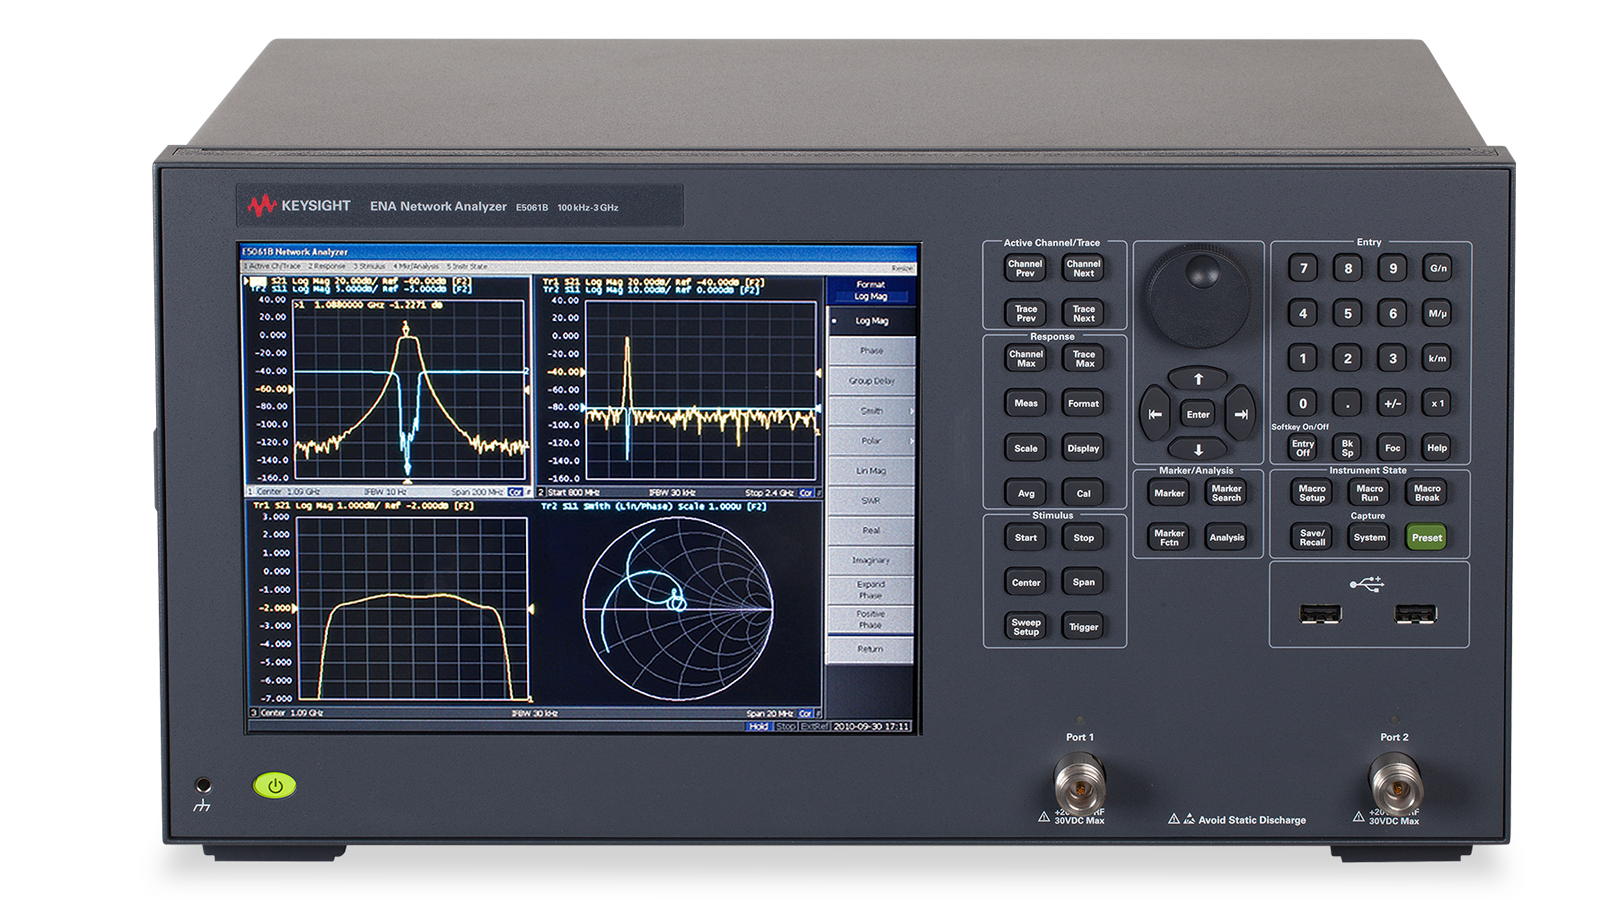Open the Display hardware key menu
The width and height of the screenshot is (1600, 900).
click(x=1083, y=448)
